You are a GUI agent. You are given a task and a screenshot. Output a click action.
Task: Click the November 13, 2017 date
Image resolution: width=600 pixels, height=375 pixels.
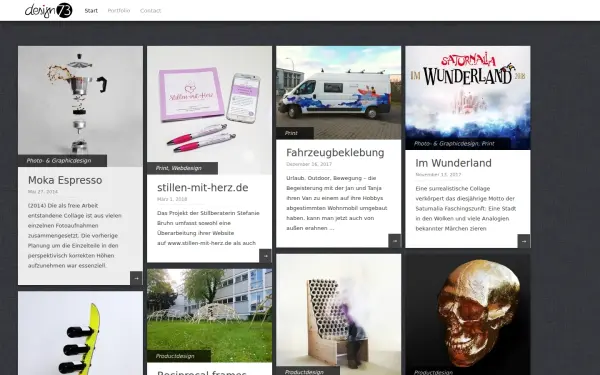(x=439, y=174)
